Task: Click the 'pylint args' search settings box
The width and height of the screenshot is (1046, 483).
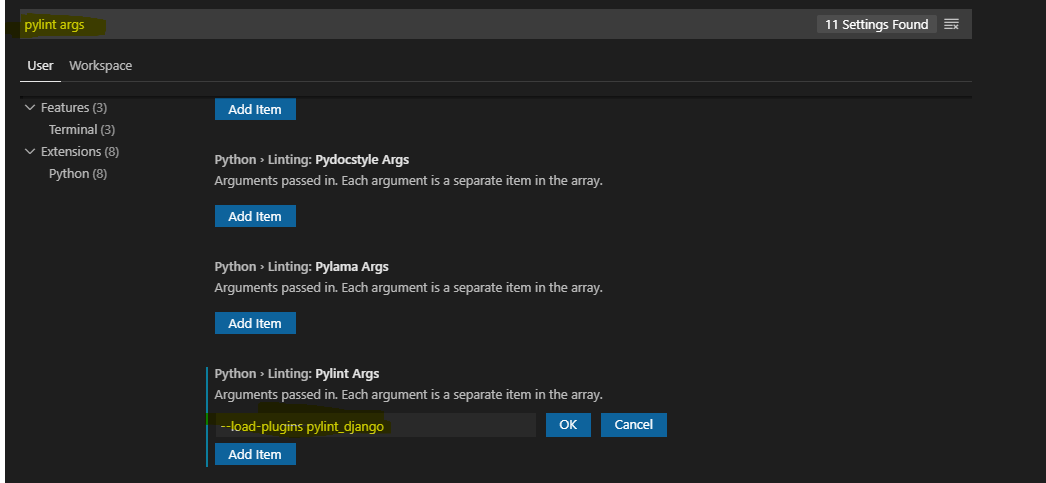Action: click(400, 25)
